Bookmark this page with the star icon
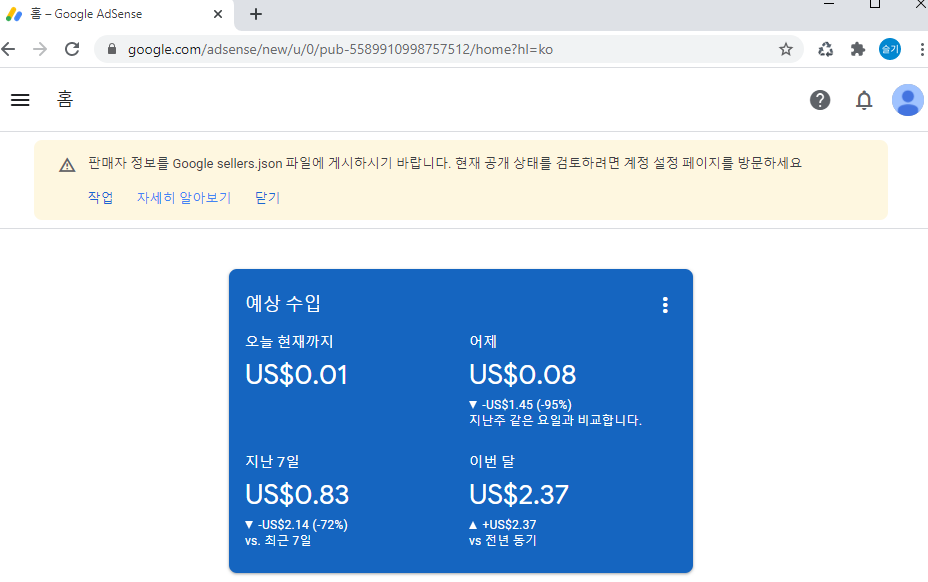 click(x=785, y=49)
